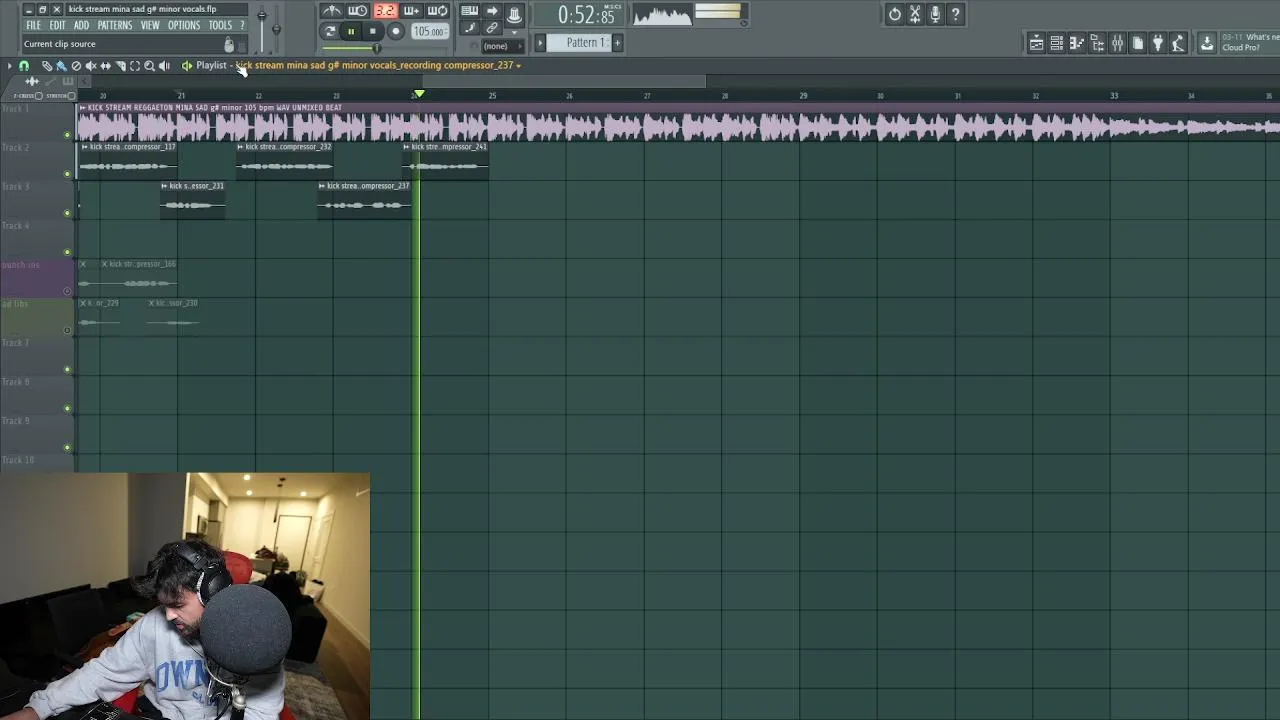Select the playlist delete tool

[76, 66]
